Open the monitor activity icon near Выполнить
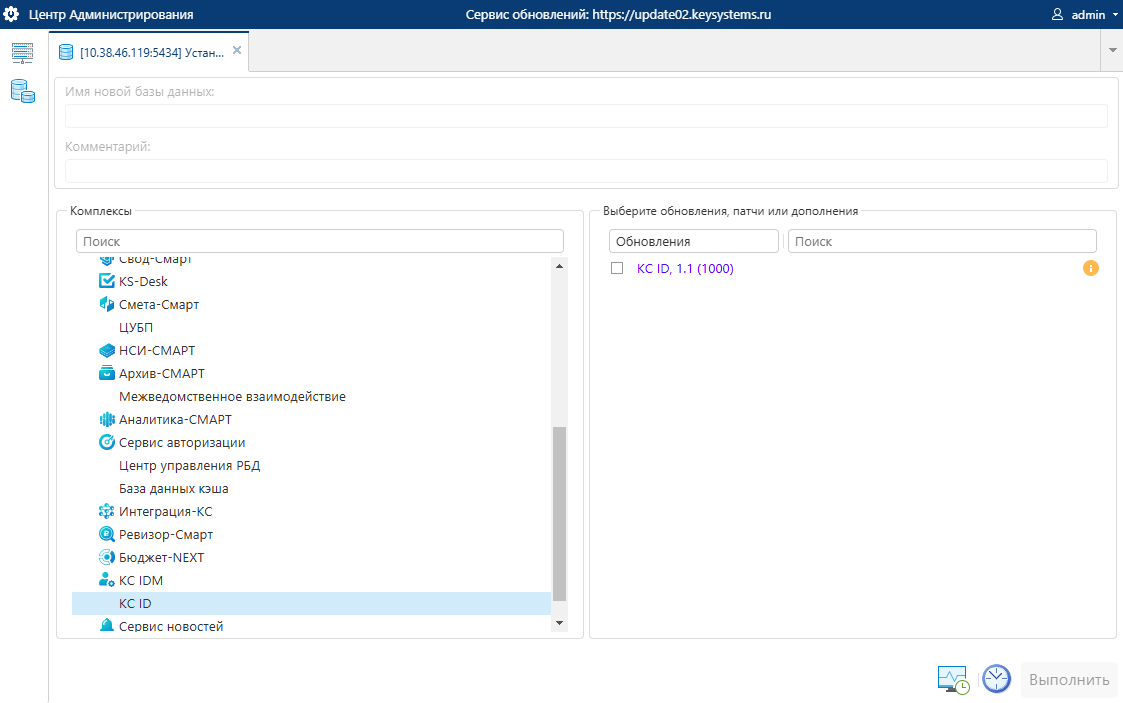 pyautogui.click(x=953, y=679)
